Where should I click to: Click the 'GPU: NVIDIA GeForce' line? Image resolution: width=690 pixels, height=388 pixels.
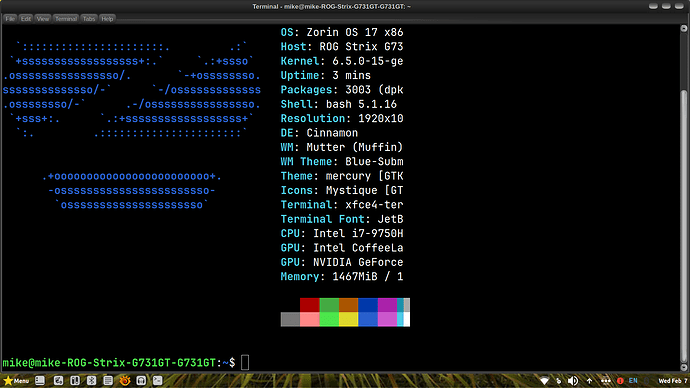coord(342,262)
